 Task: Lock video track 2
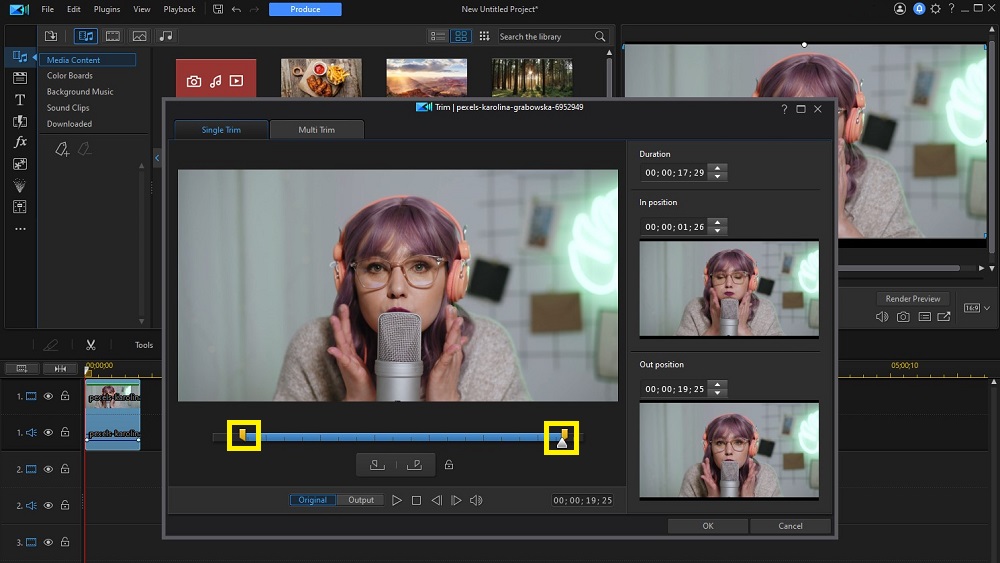coord(65,469)
